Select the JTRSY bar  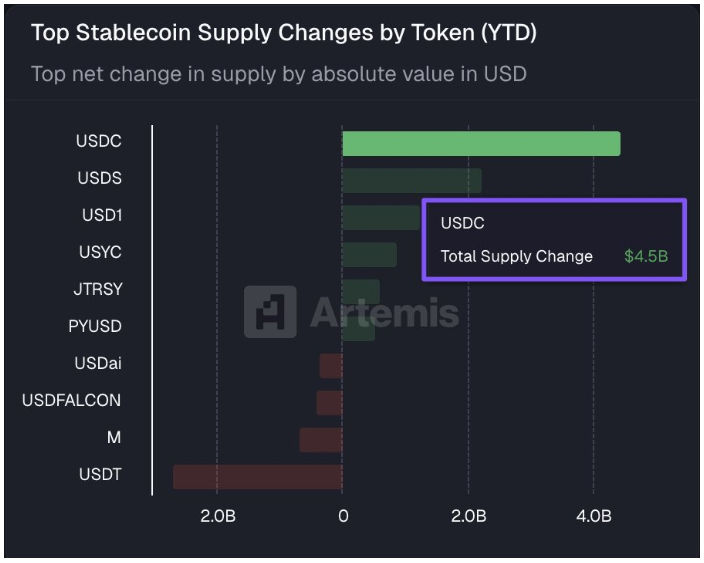tap(360, 291)
